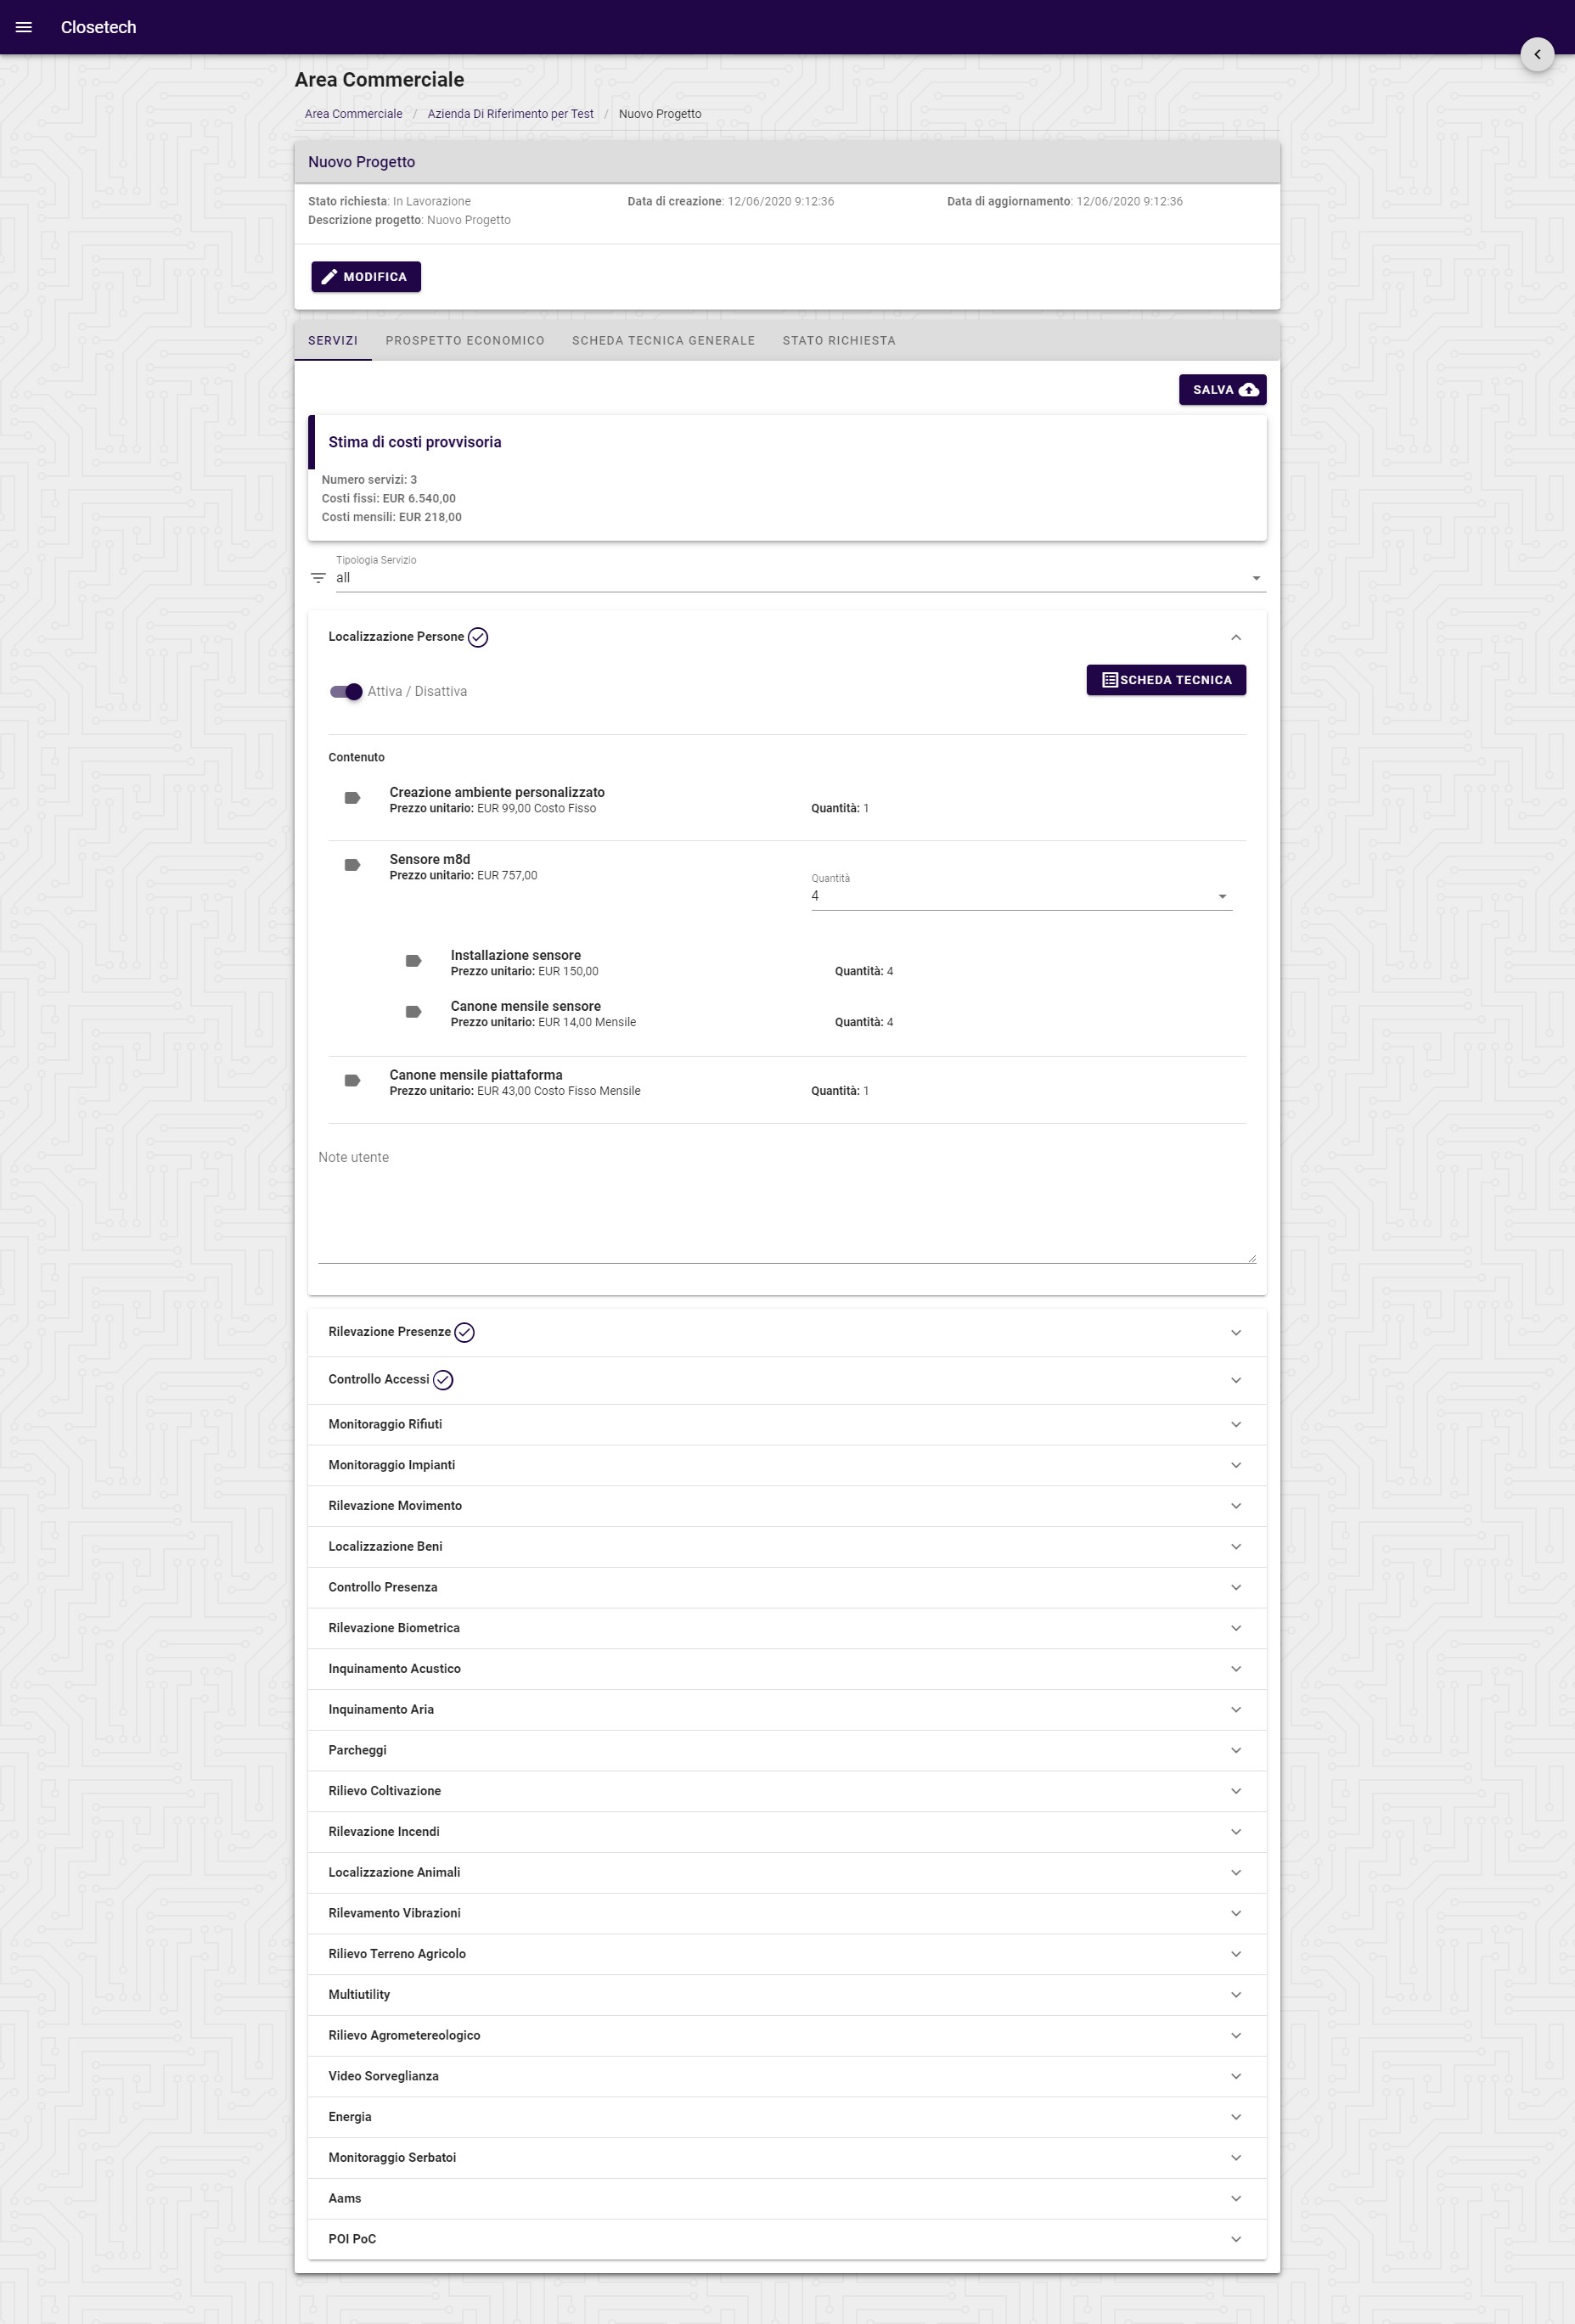This screenshot has height=2324, width=1575.
Task: Toggle the Attiva / Disattiva switch
Action: 346,692
